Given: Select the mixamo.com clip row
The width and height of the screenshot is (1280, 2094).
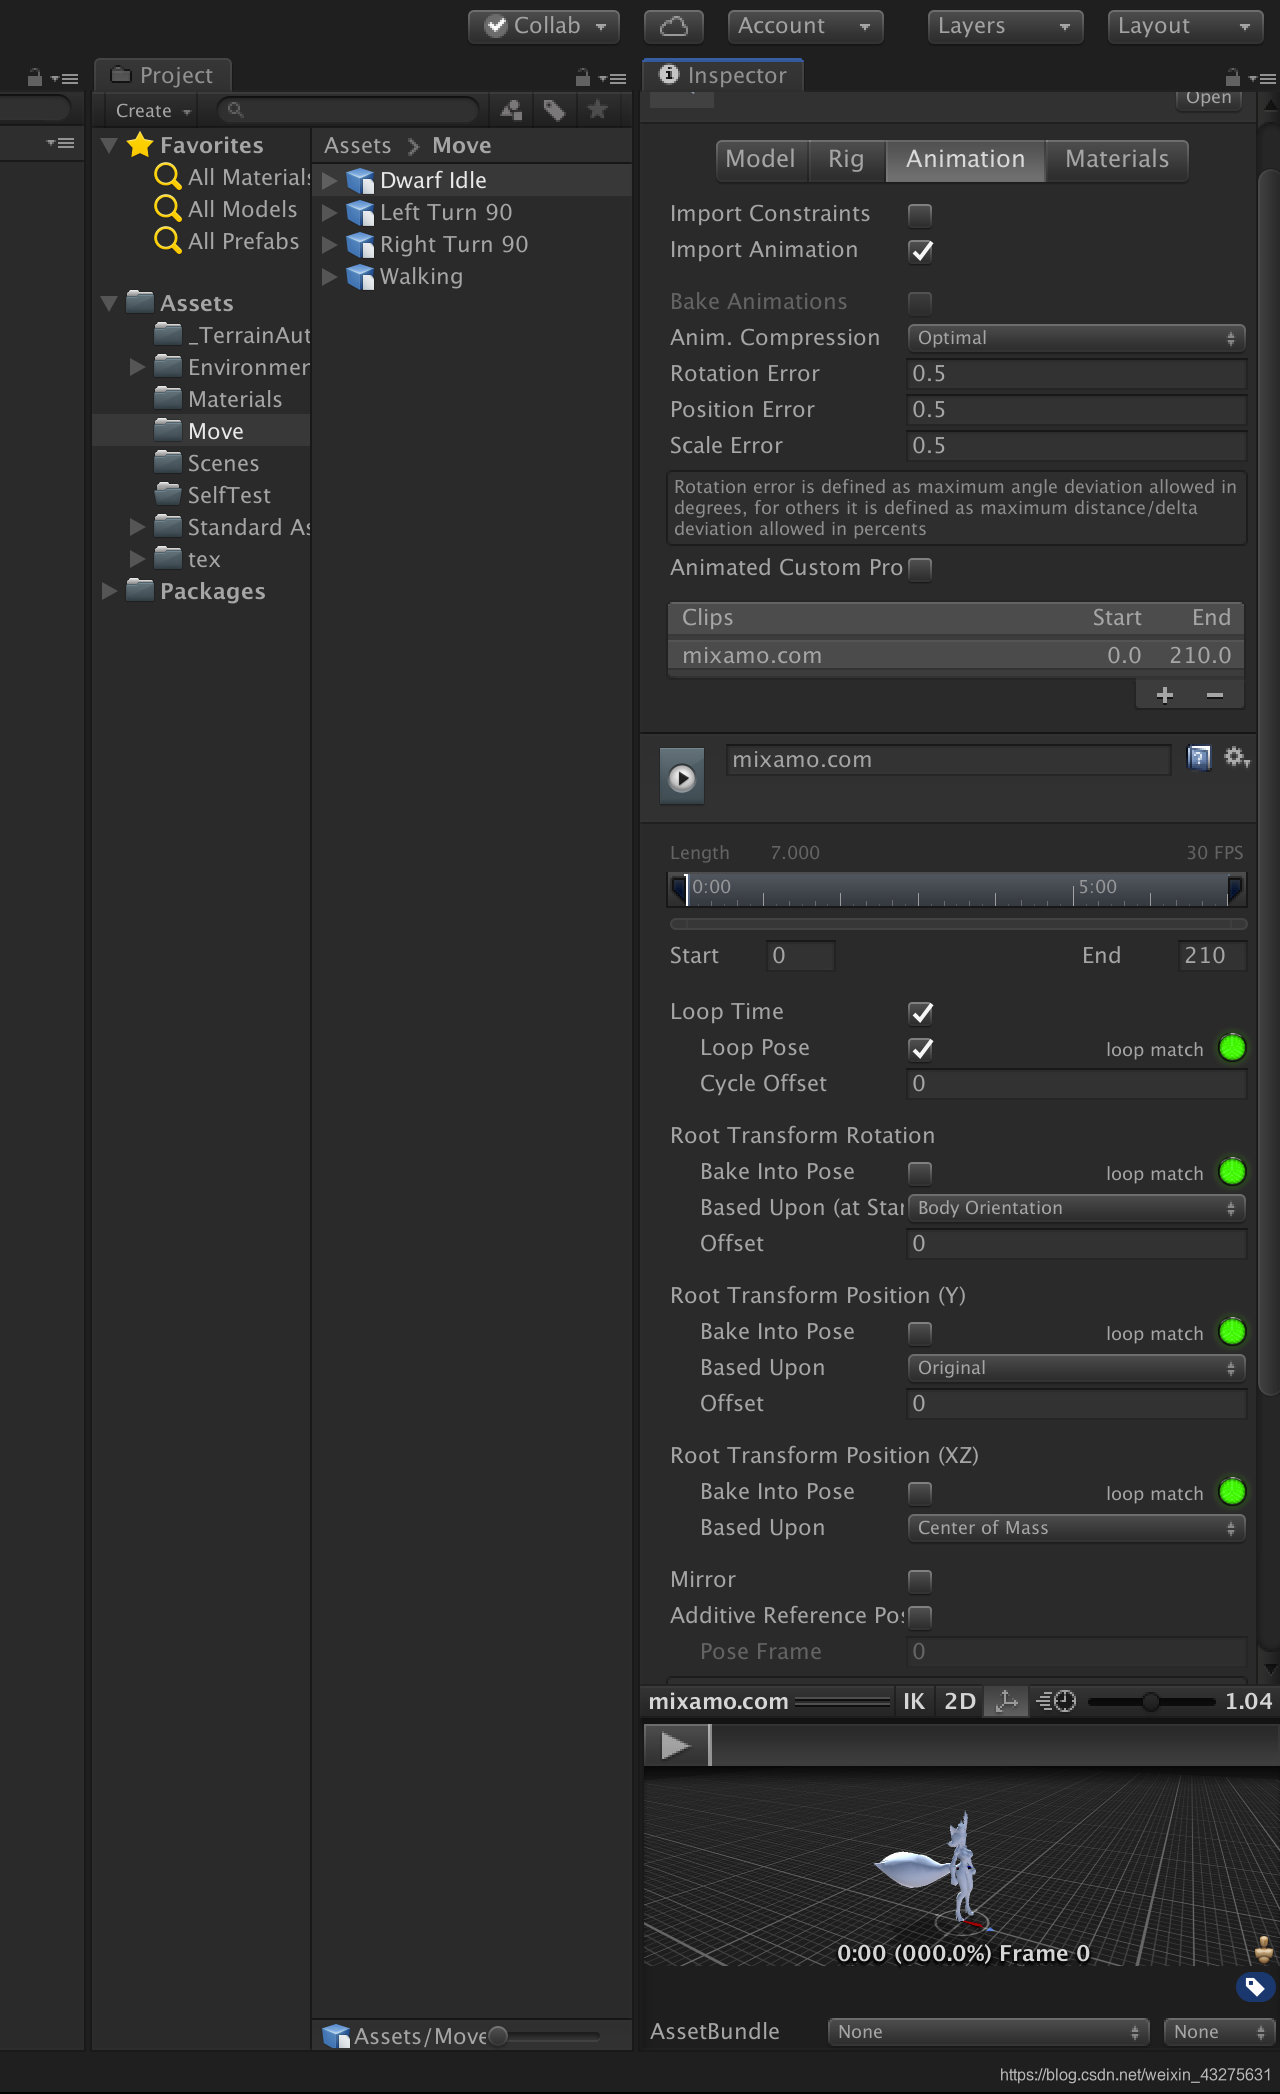Looking at the screenshot, I should pos(955,655).
